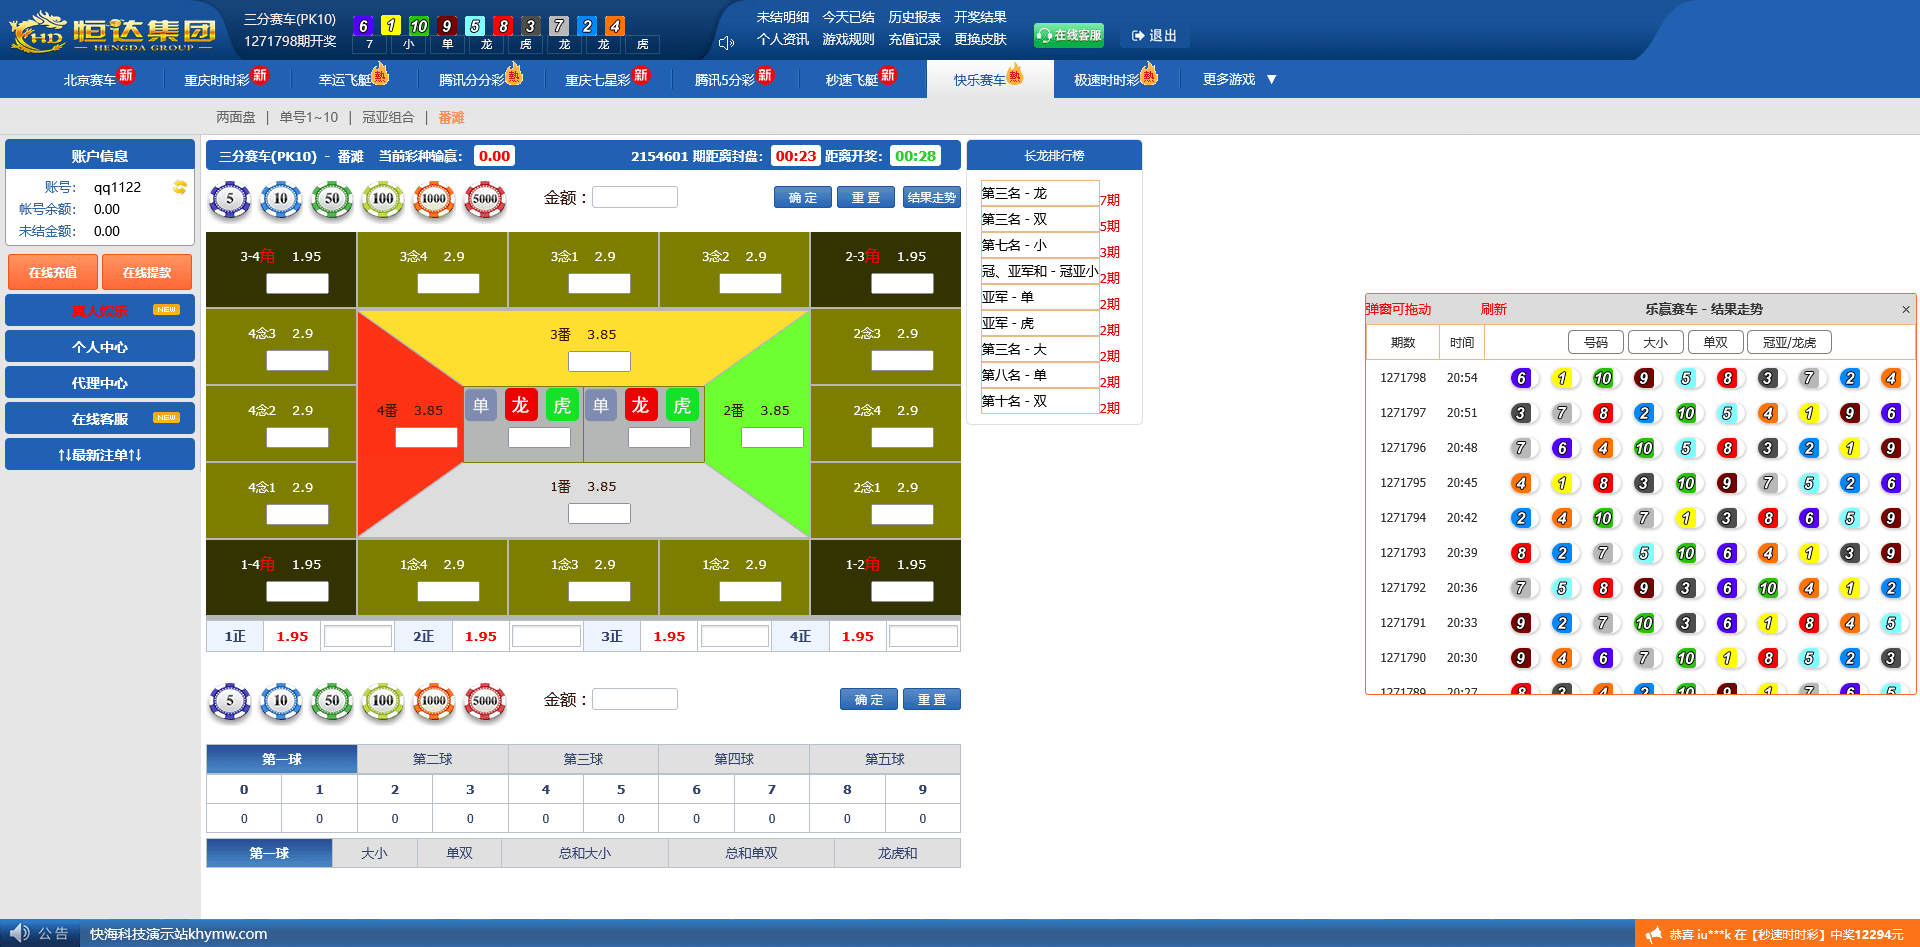Click the top 金额 input field
The image size is (1920, 947).
coord(634,198)
